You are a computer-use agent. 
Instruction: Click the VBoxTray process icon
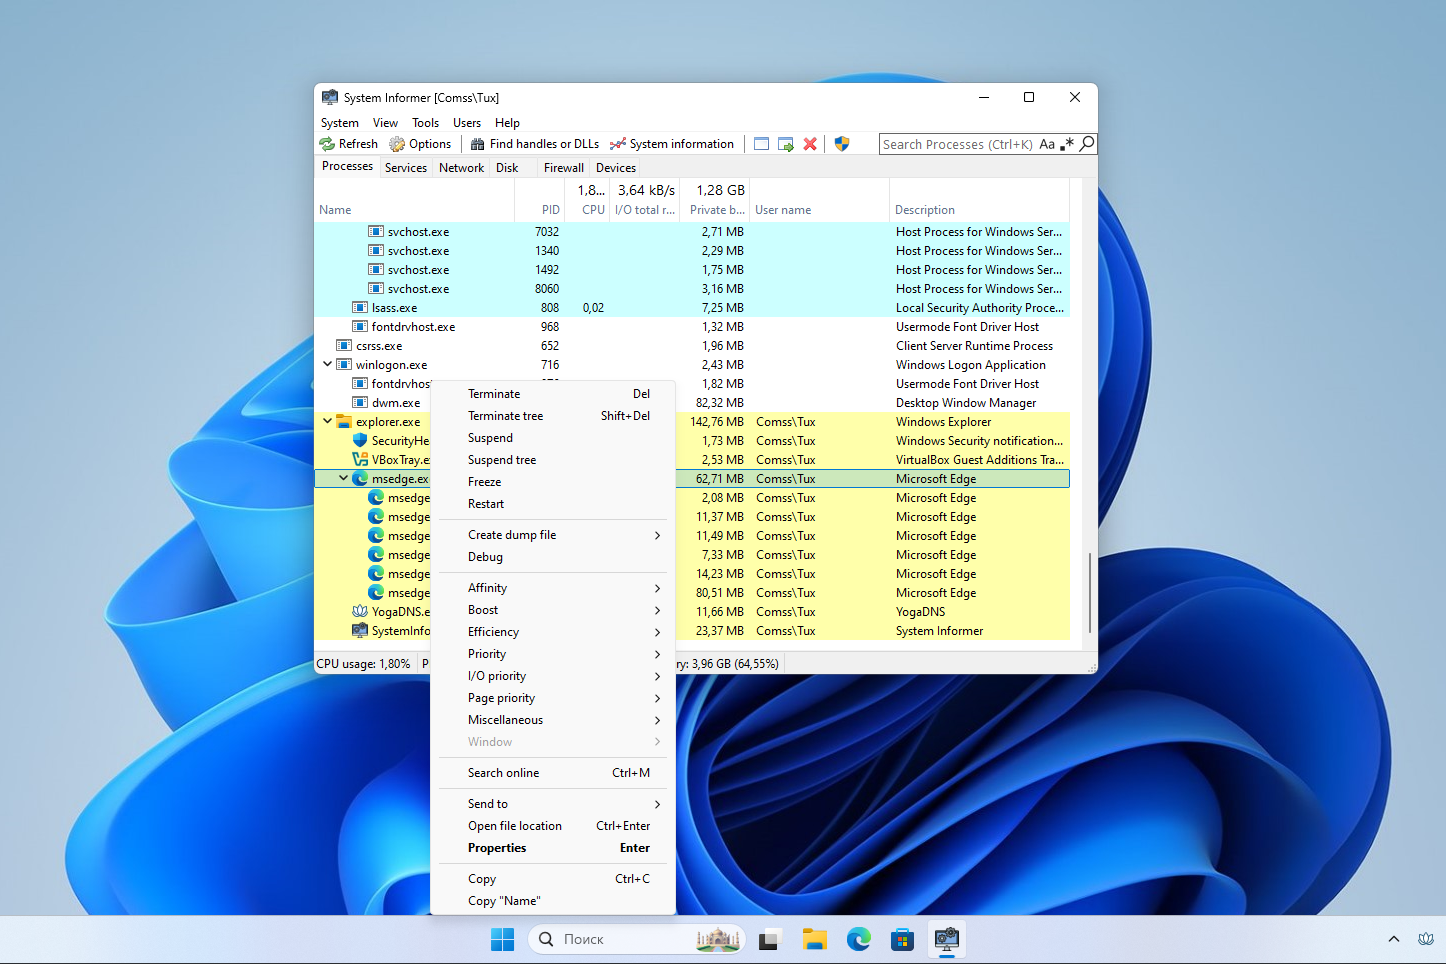(360, 460)
